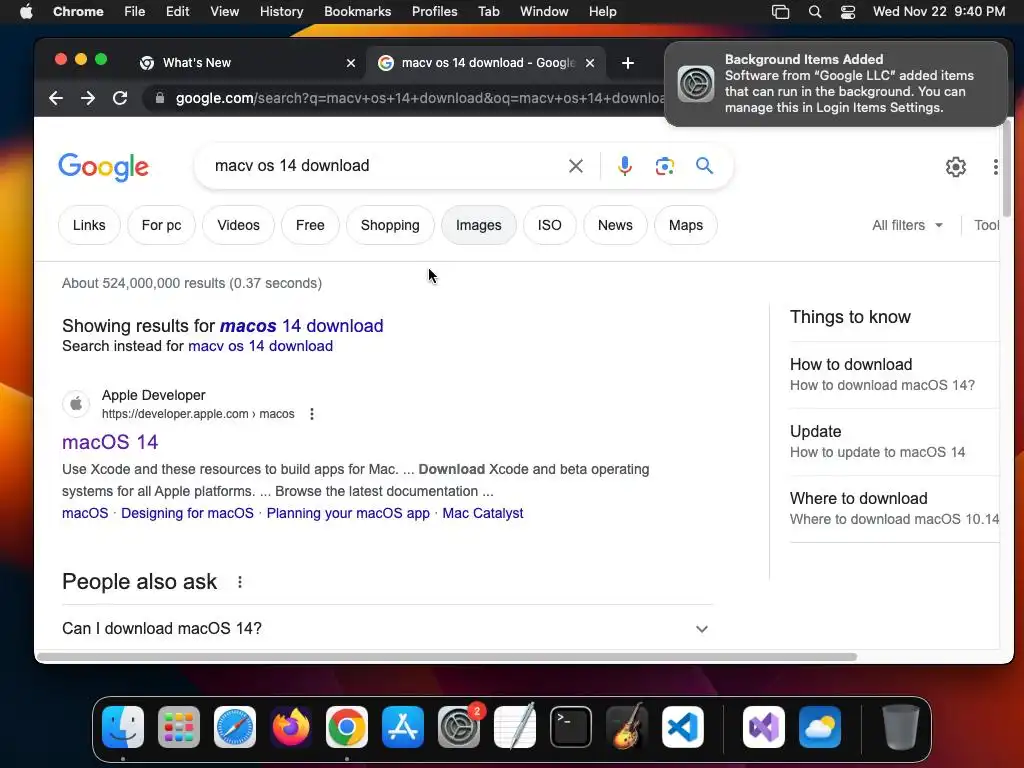1024x768 pixels.
Task: Open Control Center in menu bar
Action: point(848,11)
